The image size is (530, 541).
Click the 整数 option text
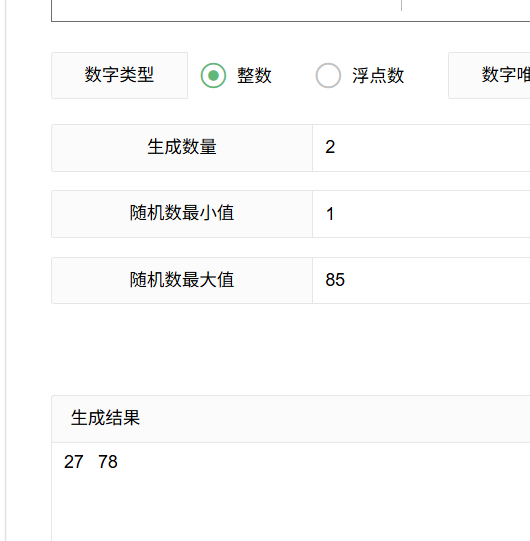(254, 75)
